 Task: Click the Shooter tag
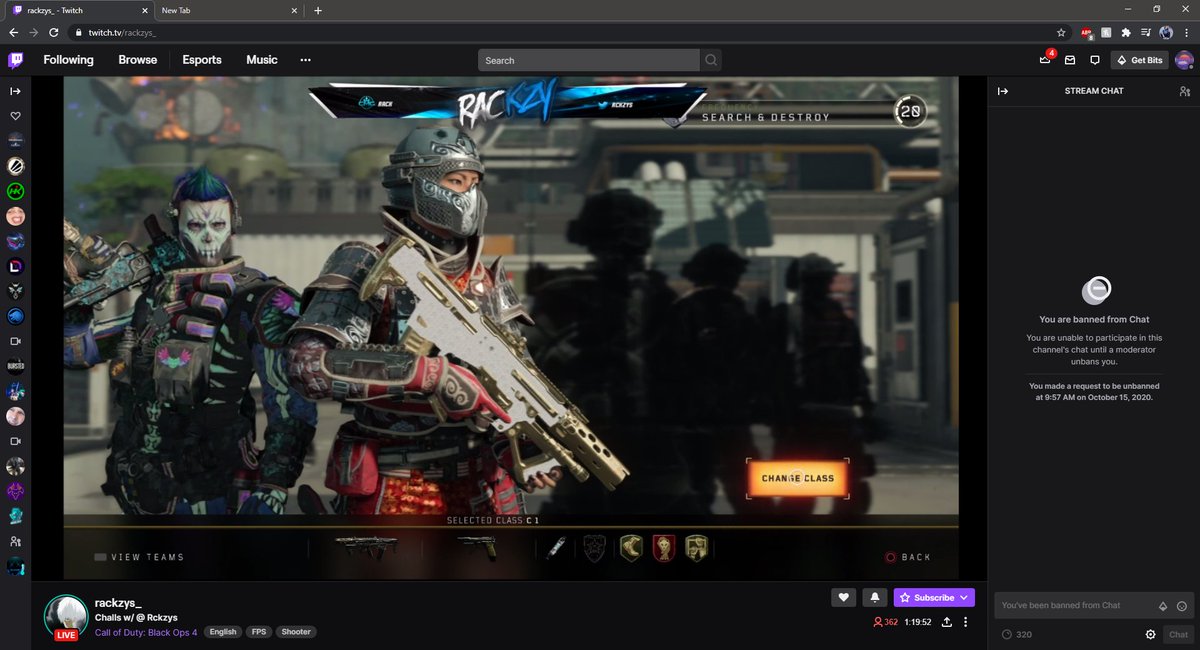pyautogui.click(x=296, y=632)
